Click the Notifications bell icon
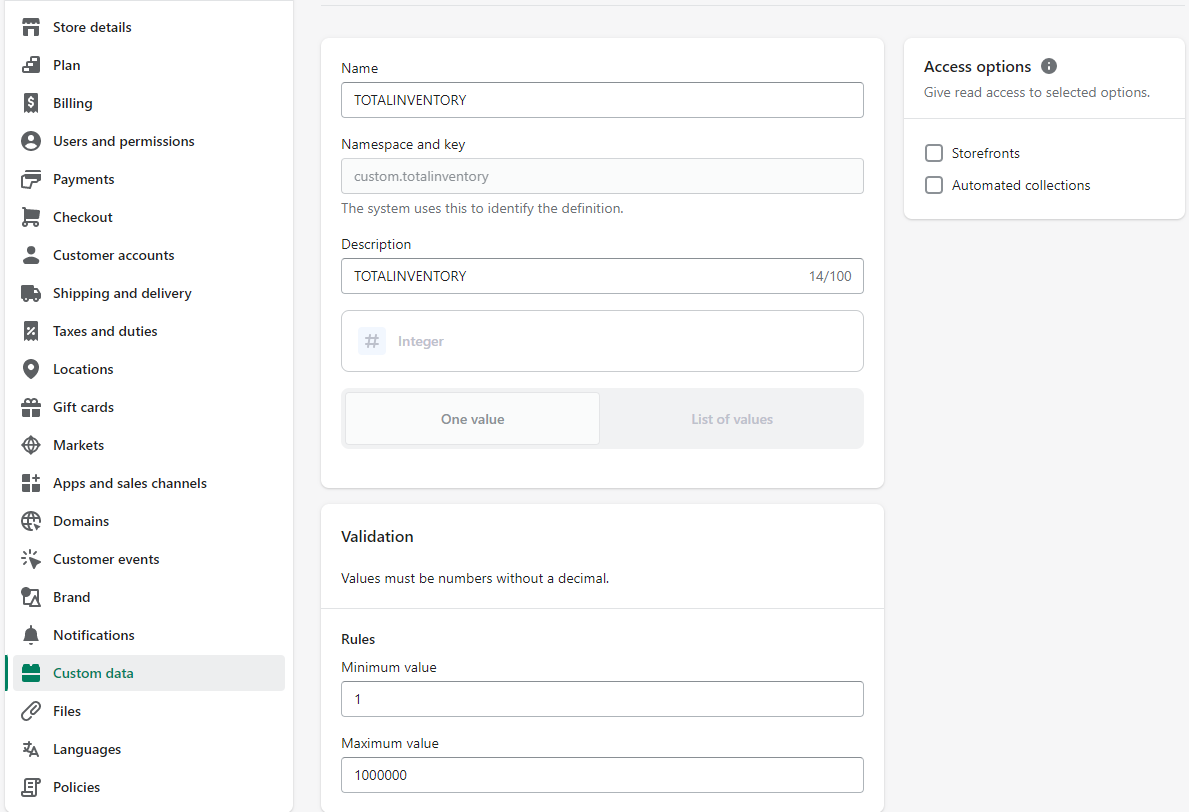1189x812 pixels. click(31, 635)
